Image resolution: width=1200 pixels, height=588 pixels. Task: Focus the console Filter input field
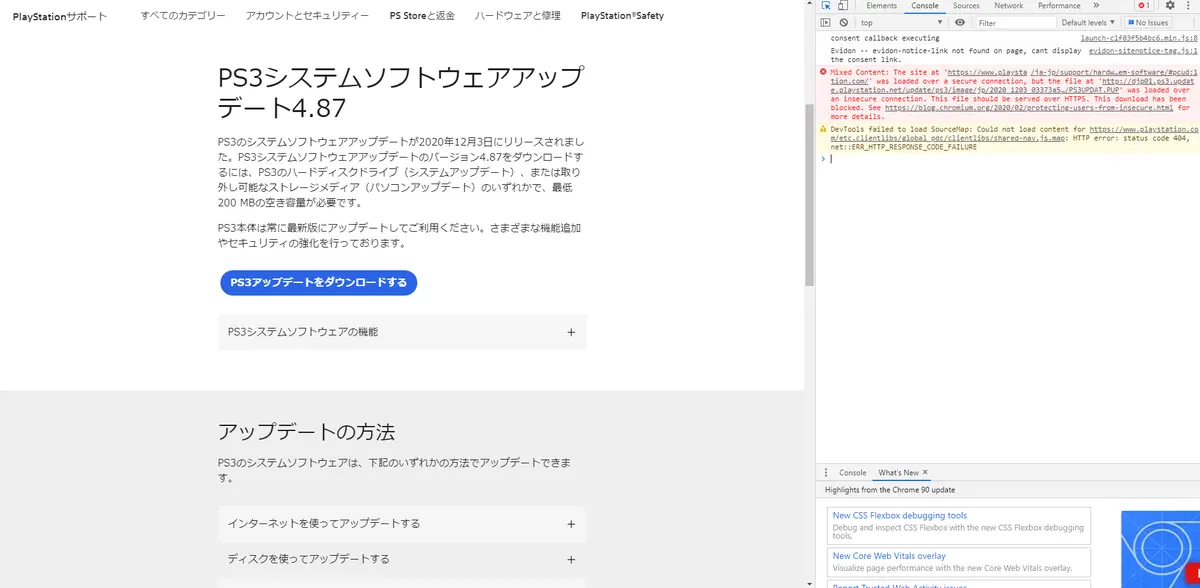[1014, 22]
